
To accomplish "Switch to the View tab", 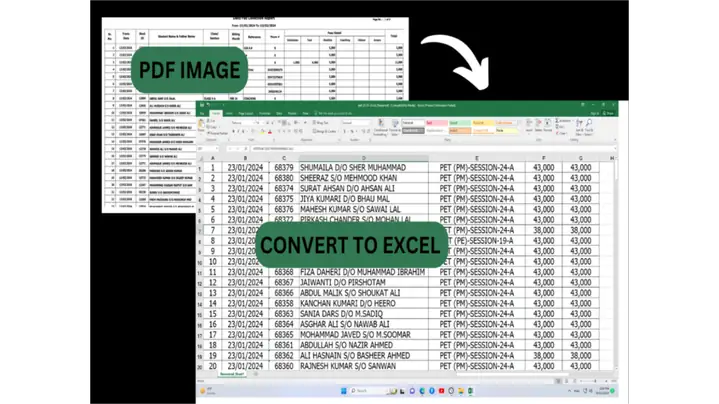I will click(x=305, y=113).
